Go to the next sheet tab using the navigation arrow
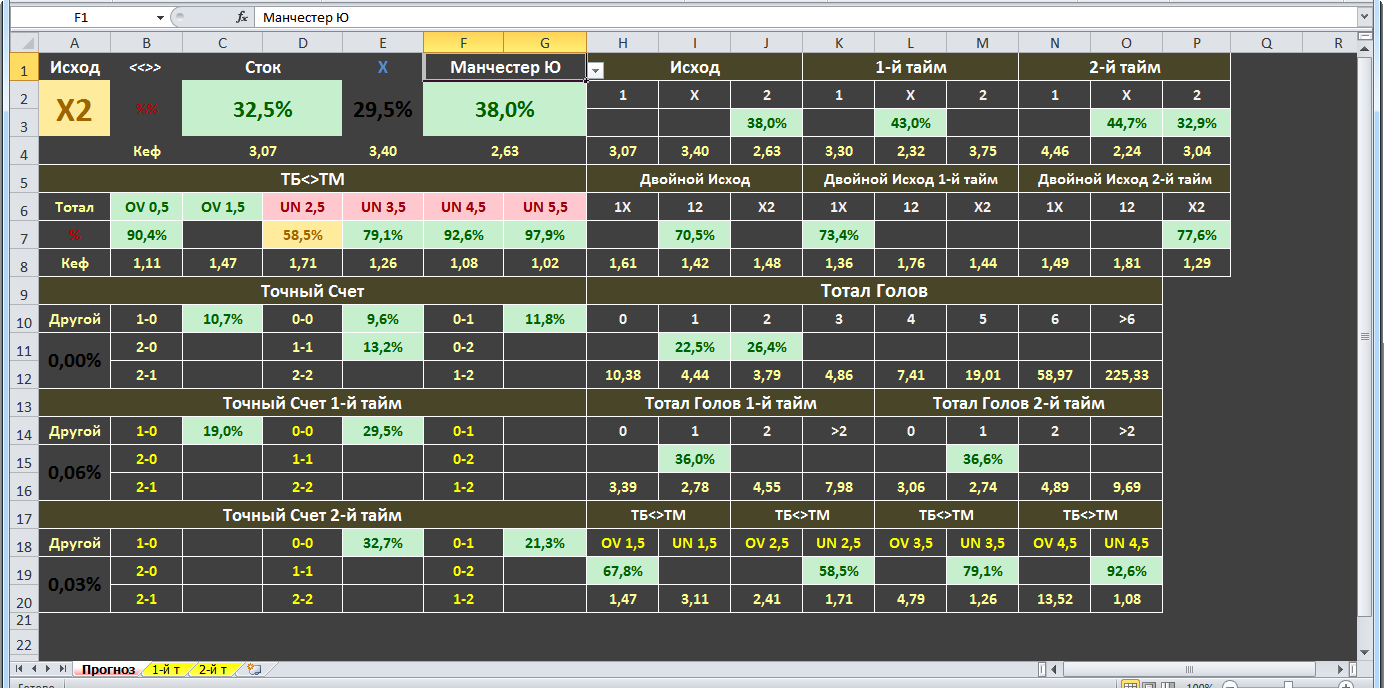This screenshot has height=688, width=1384. (47, 668)
